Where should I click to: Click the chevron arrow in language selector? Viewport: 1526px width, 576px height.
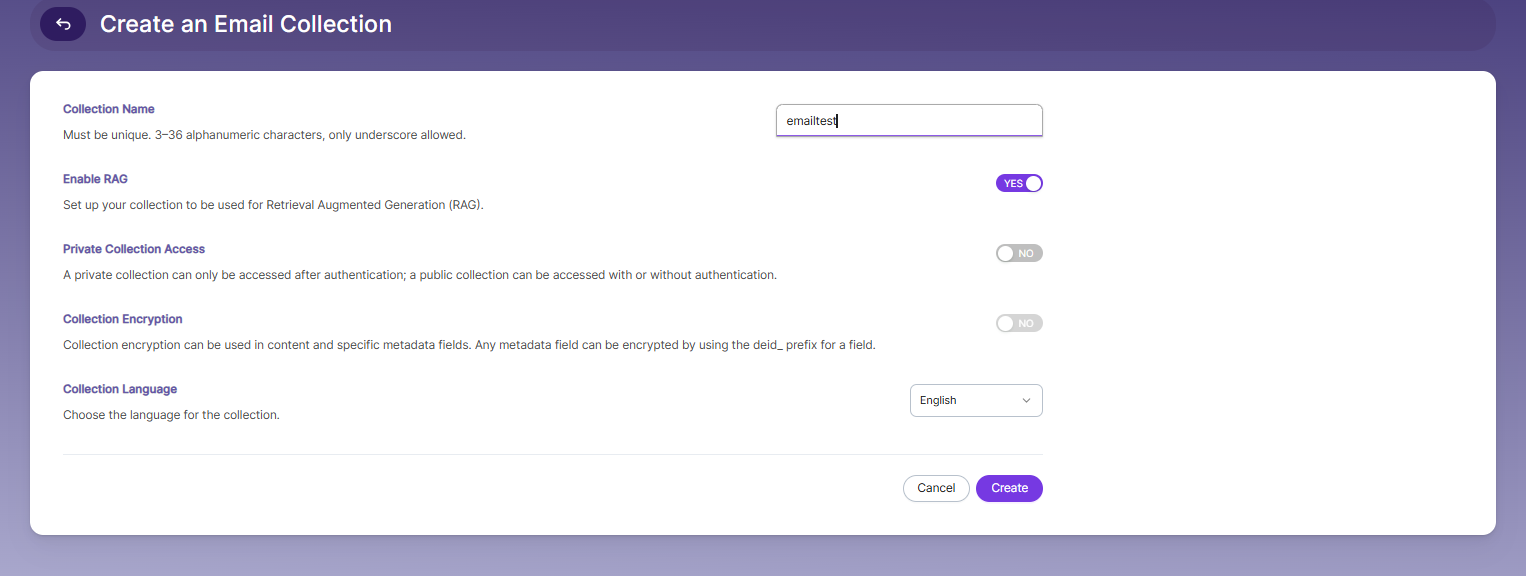point(1026,401)
